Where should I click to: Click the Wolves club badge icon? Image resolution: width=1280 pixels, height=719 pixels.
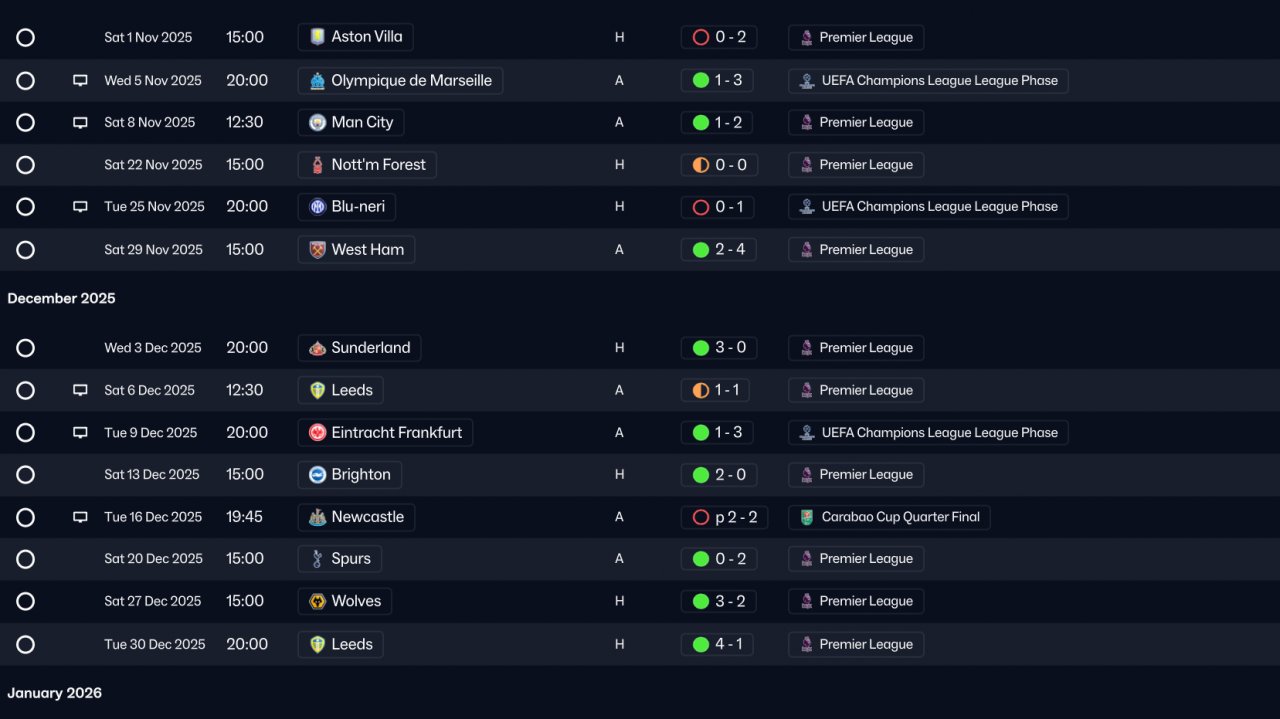[x=317, y=601]
